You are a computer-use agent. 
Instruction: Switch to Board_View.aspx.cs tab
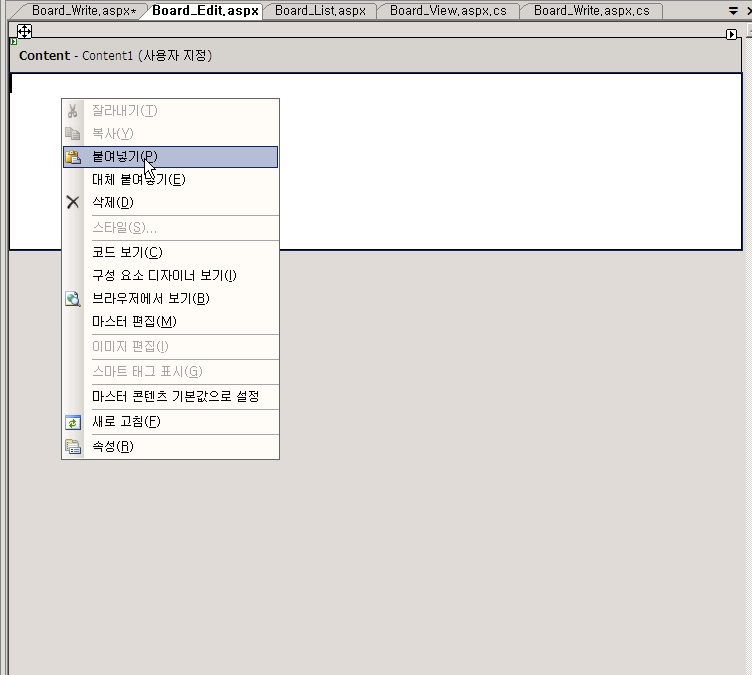click(x=448, y=11)
